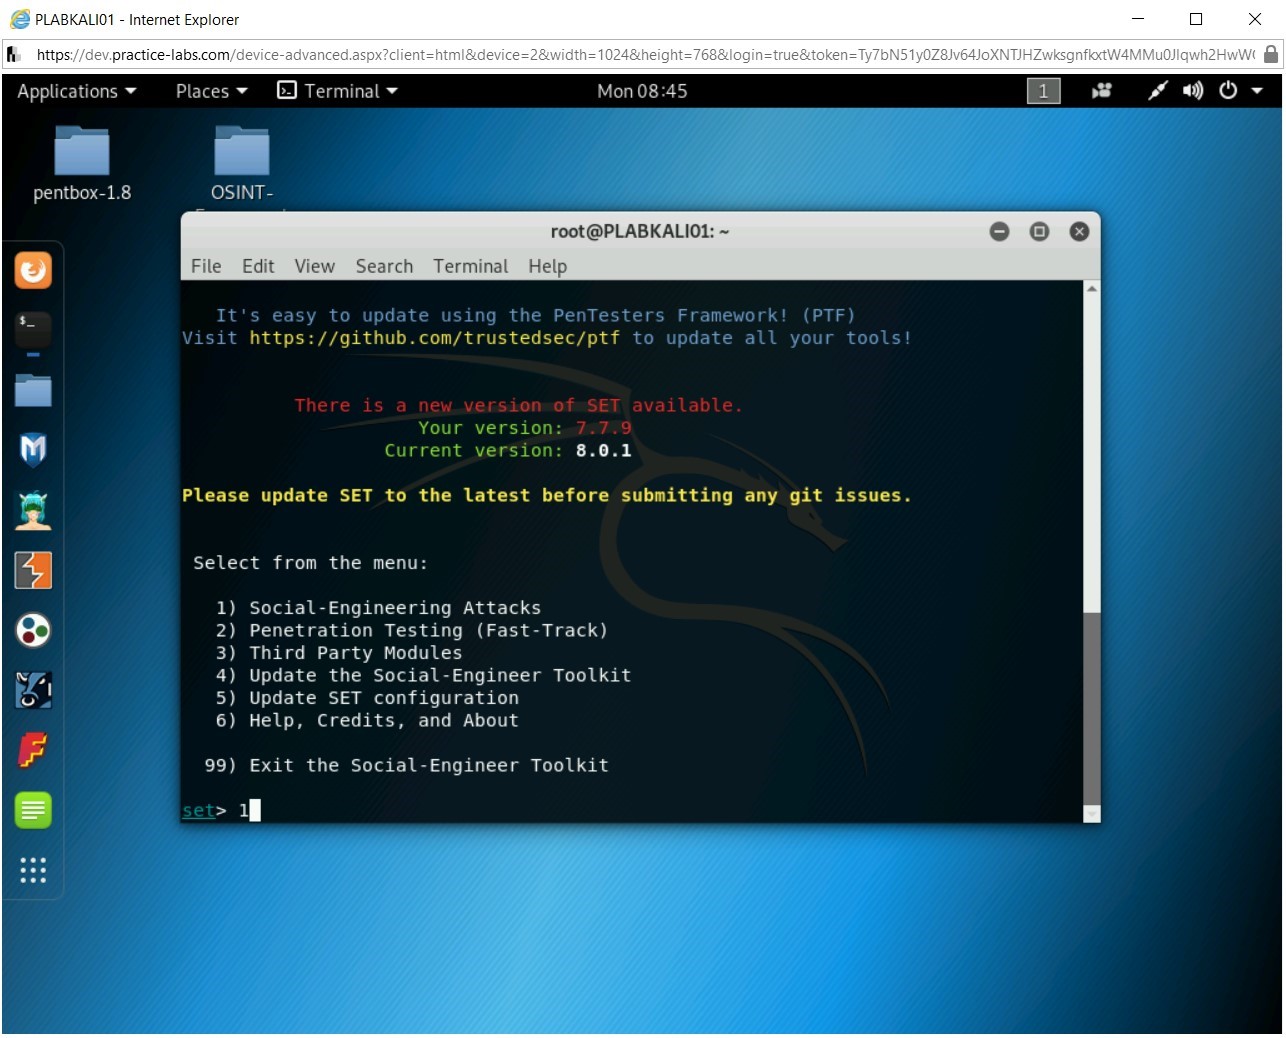Open the Applications menu
Screen dimensions: 1286x1038
(x=69, y=91)
